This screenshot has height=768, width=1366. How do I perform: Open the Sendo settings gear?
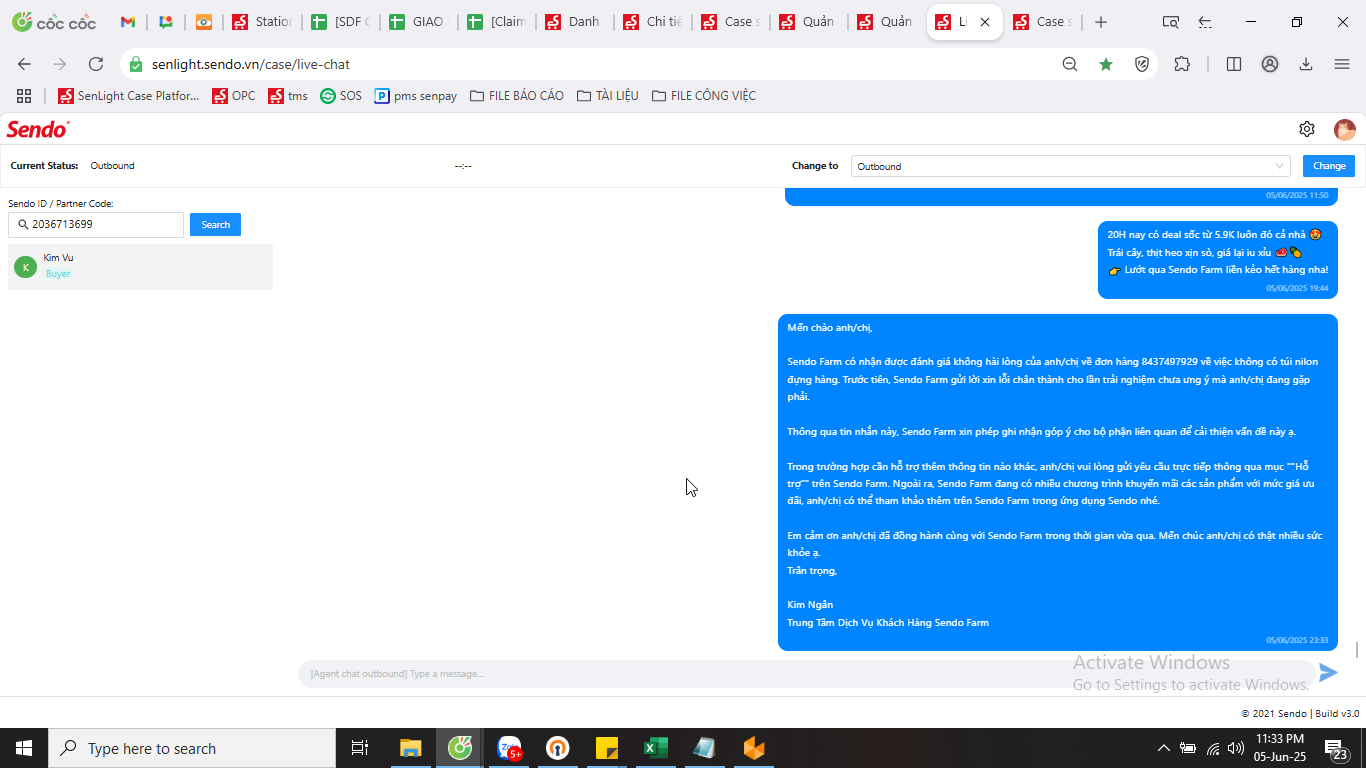coord(1307,129)
